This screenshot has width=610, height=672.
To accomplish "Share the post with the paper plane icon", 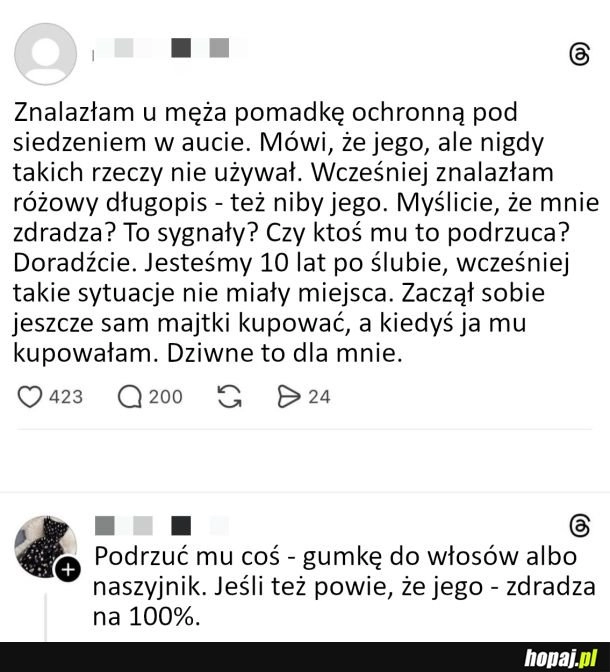I will 288,397.
